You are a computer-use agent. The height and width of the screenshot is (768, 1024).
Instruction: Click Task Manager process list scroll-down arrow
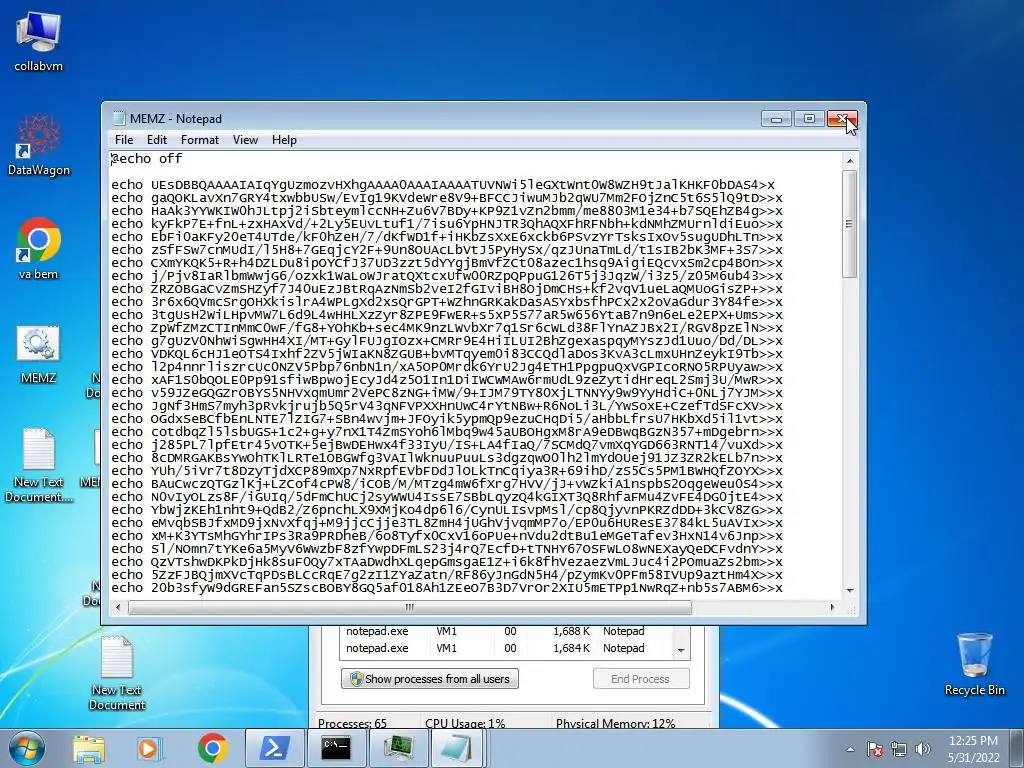[x=681, y=650]
